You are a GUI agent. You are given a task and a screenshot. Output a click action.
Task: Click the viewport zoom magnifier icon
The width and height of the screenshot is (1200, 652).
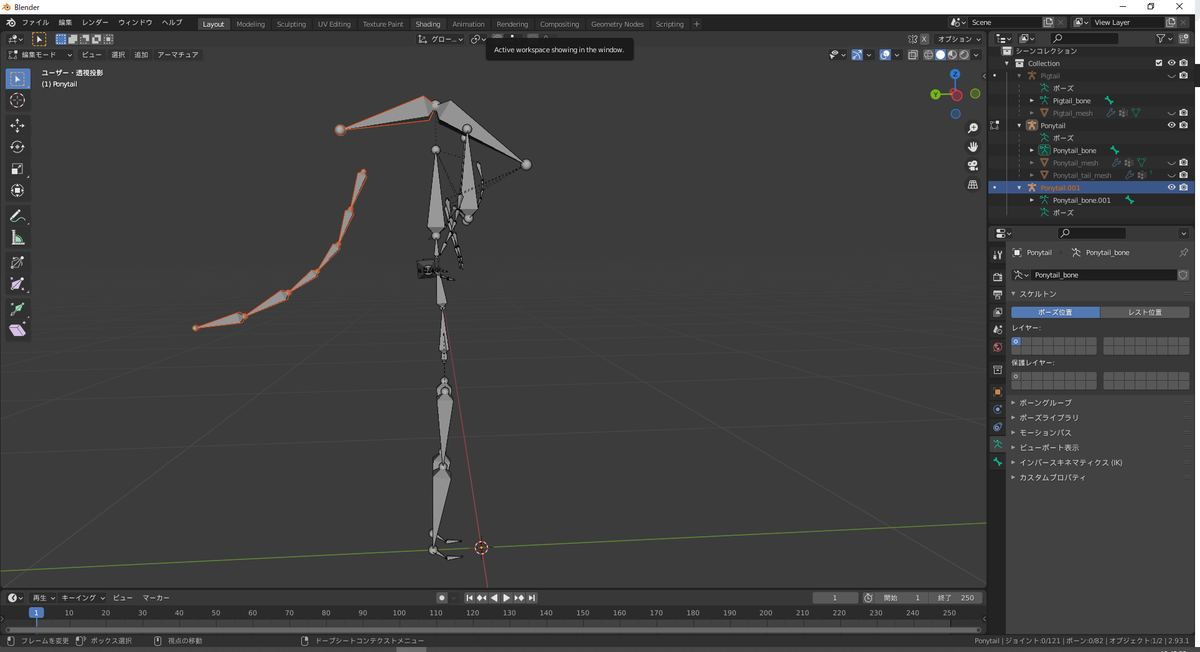(973, 129)
